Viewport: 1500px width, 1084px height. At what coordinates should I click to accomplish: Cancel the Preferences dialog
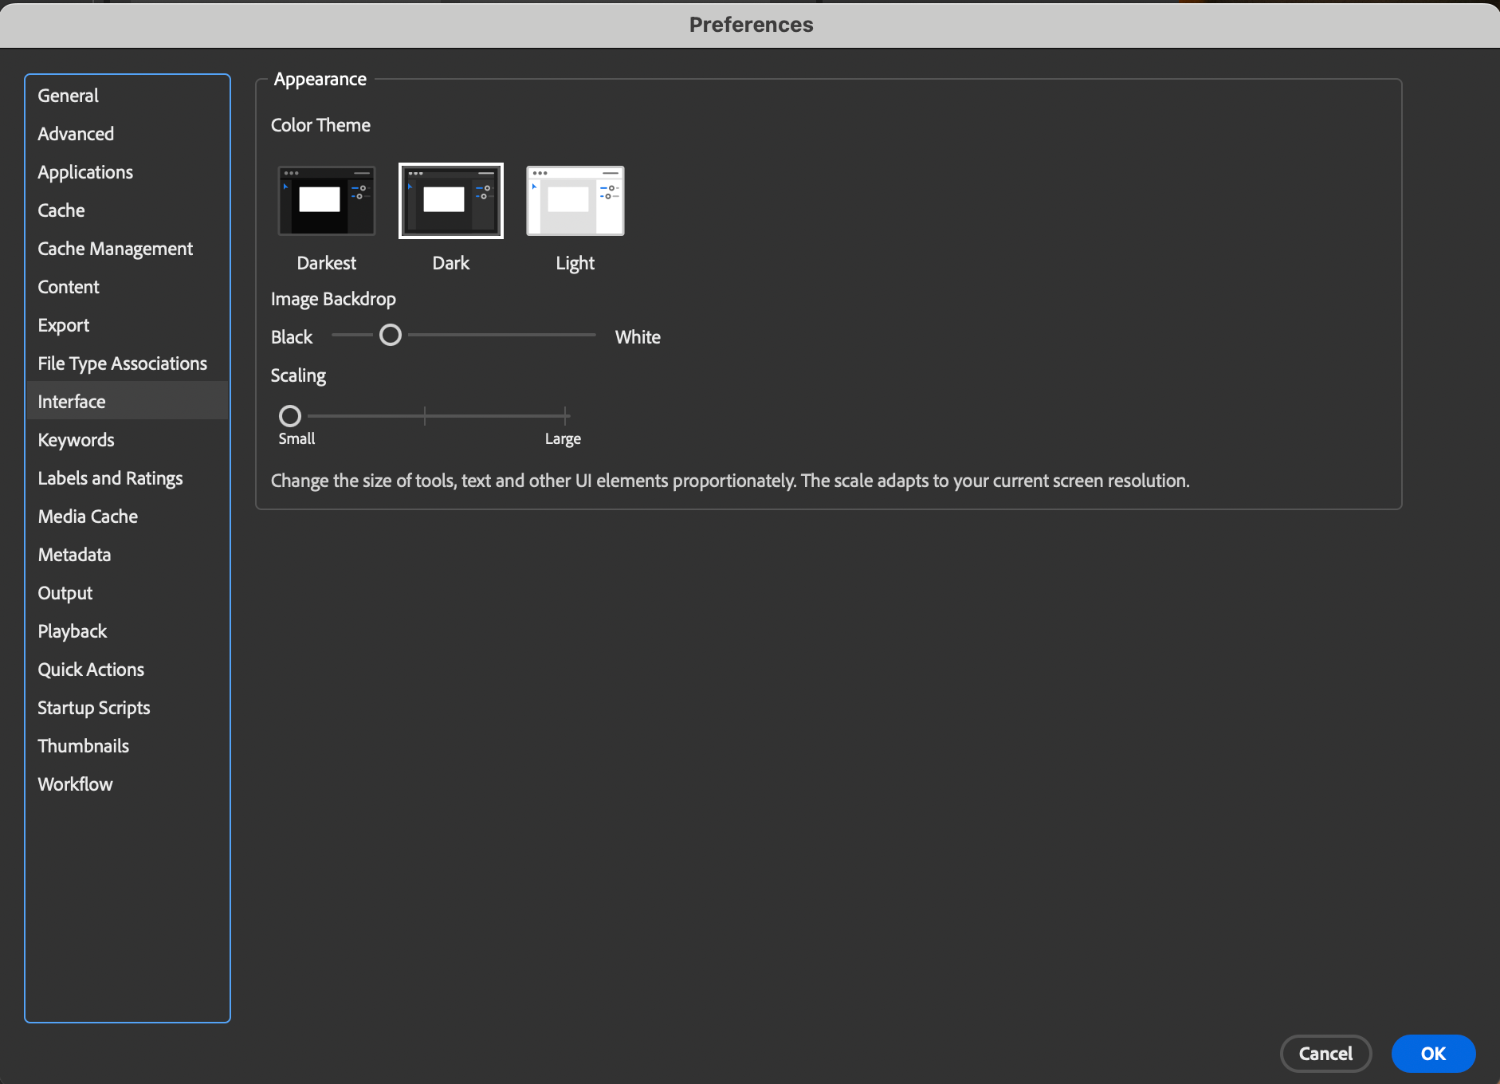coord(1325,1053)
